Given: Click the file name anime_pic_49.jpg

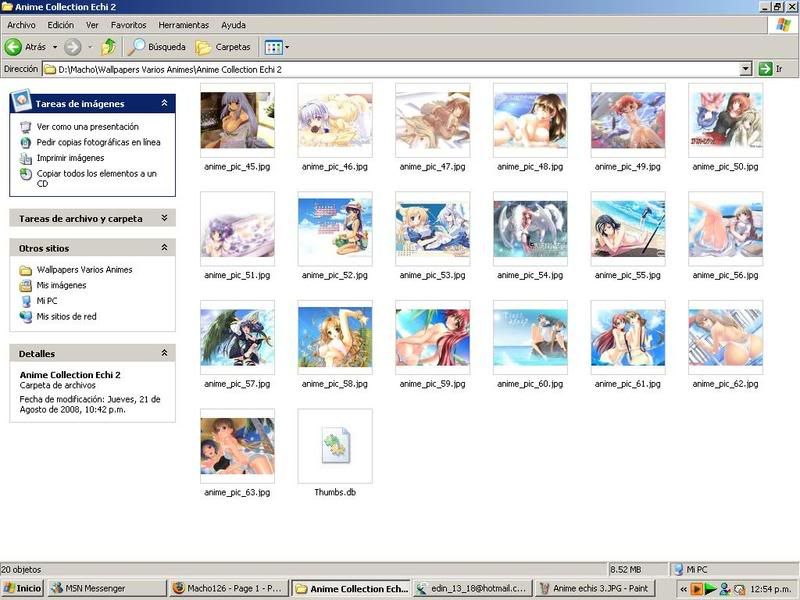Looking at the screenshot, I should pyautogui.click(x=628, y=167).
